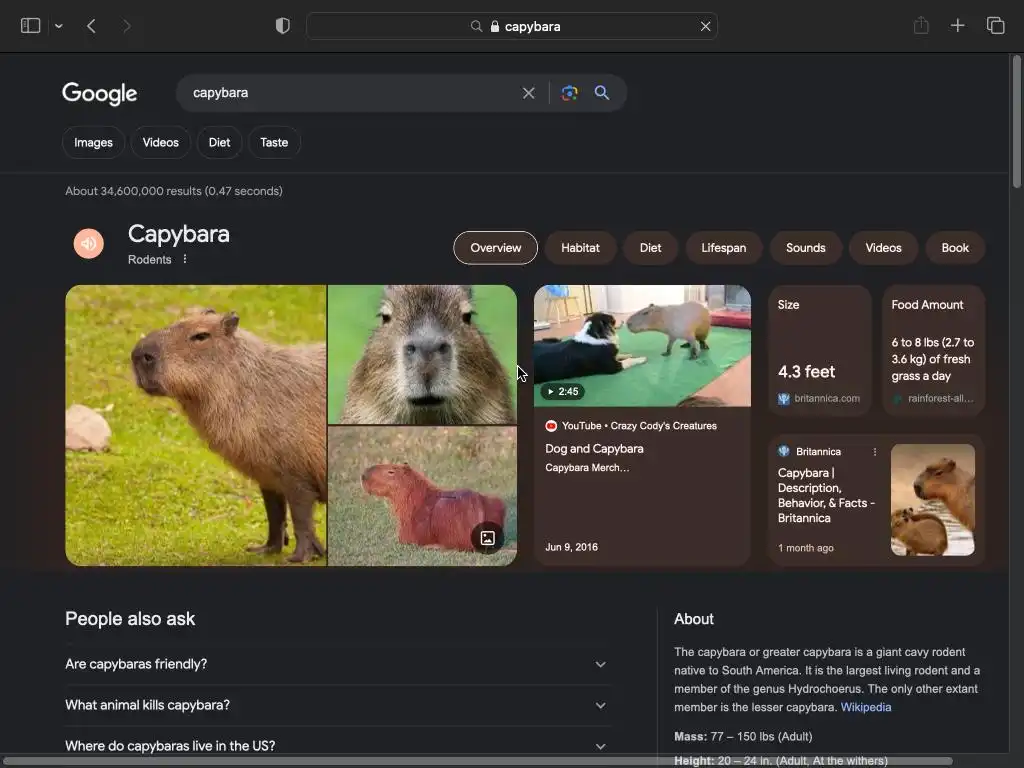Click the vertical page scrollbar
Screen dimensions: 1024x768
point(1016,123)
